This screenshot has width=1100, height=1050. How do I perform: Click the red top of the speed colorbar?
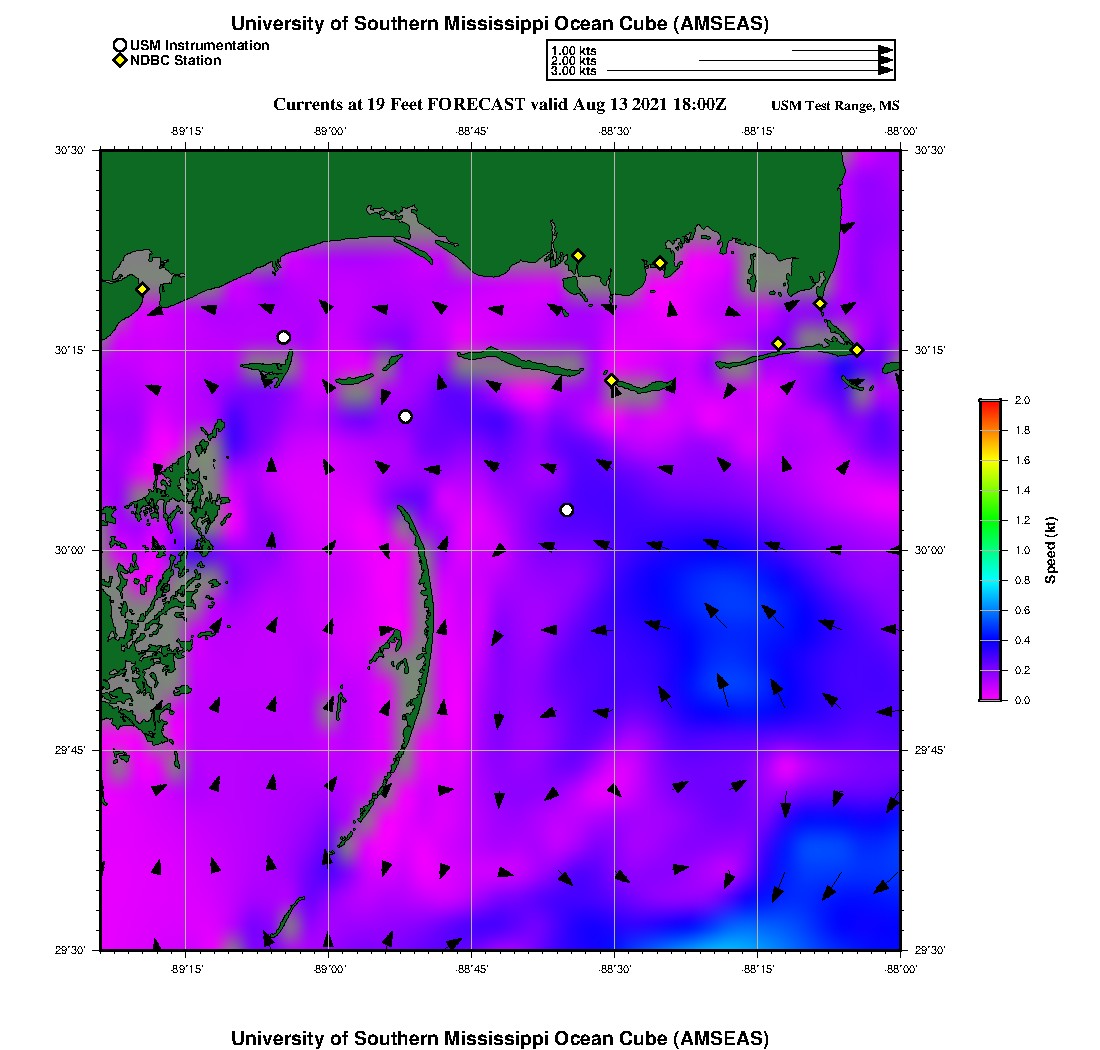990,404
